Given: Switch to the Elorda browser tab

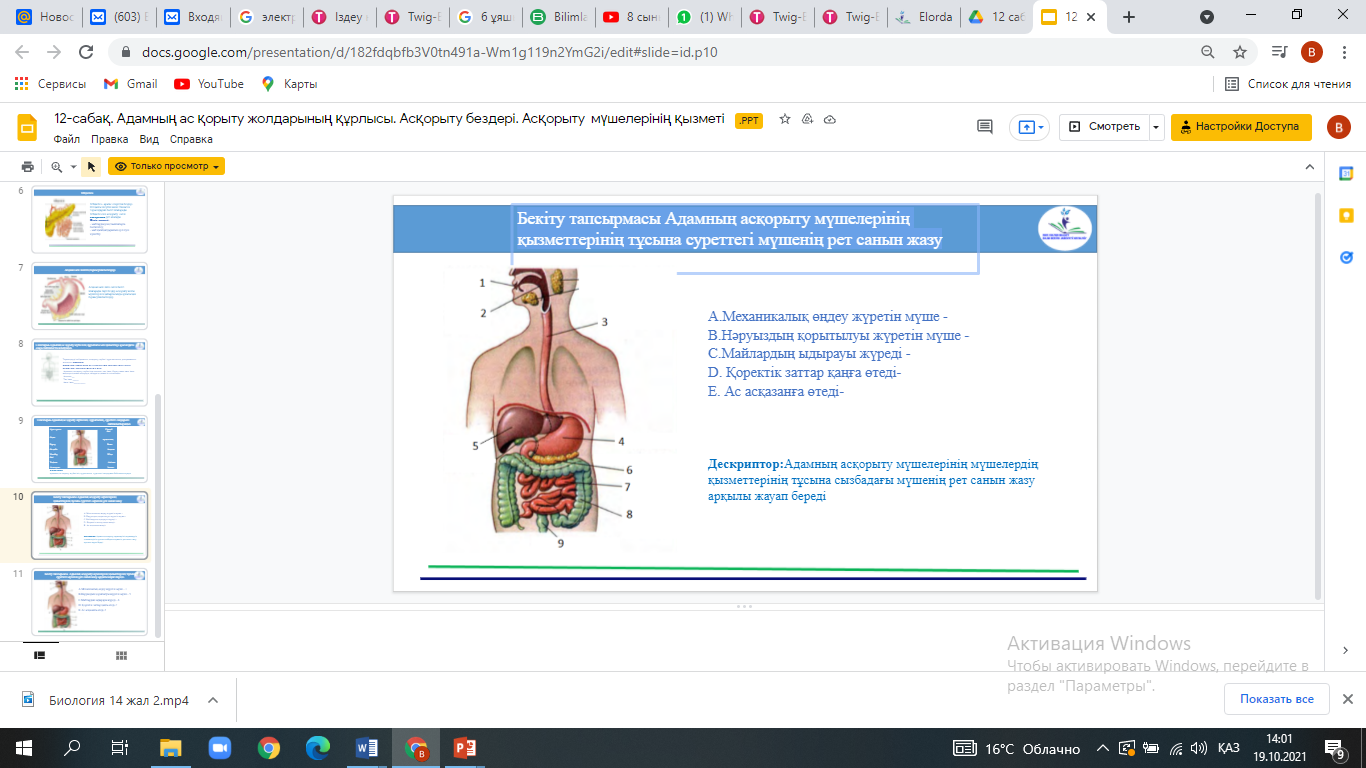Looking at the screenshot, I should pos(924,17).
